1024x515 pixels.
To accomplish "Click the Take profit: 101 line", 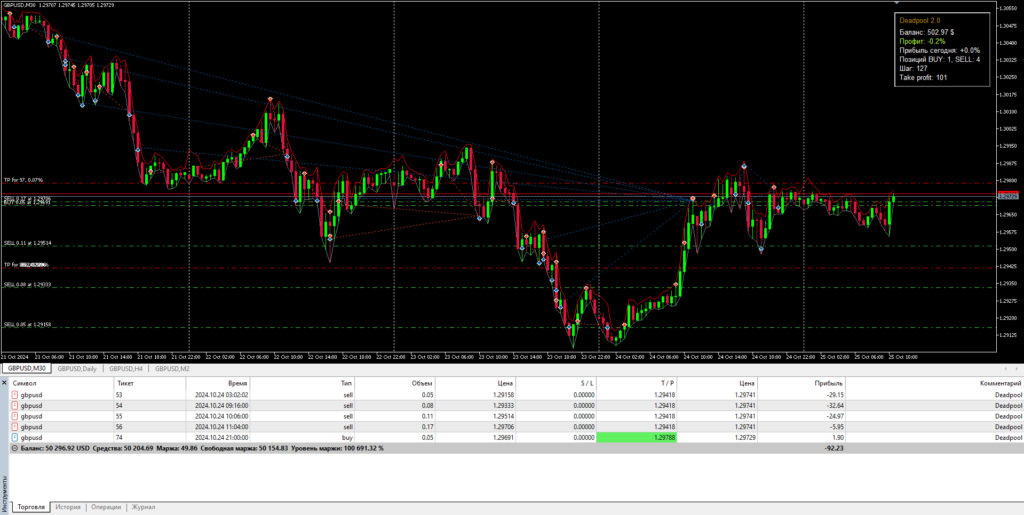I will pyautogui.click(x=923, y=78).
